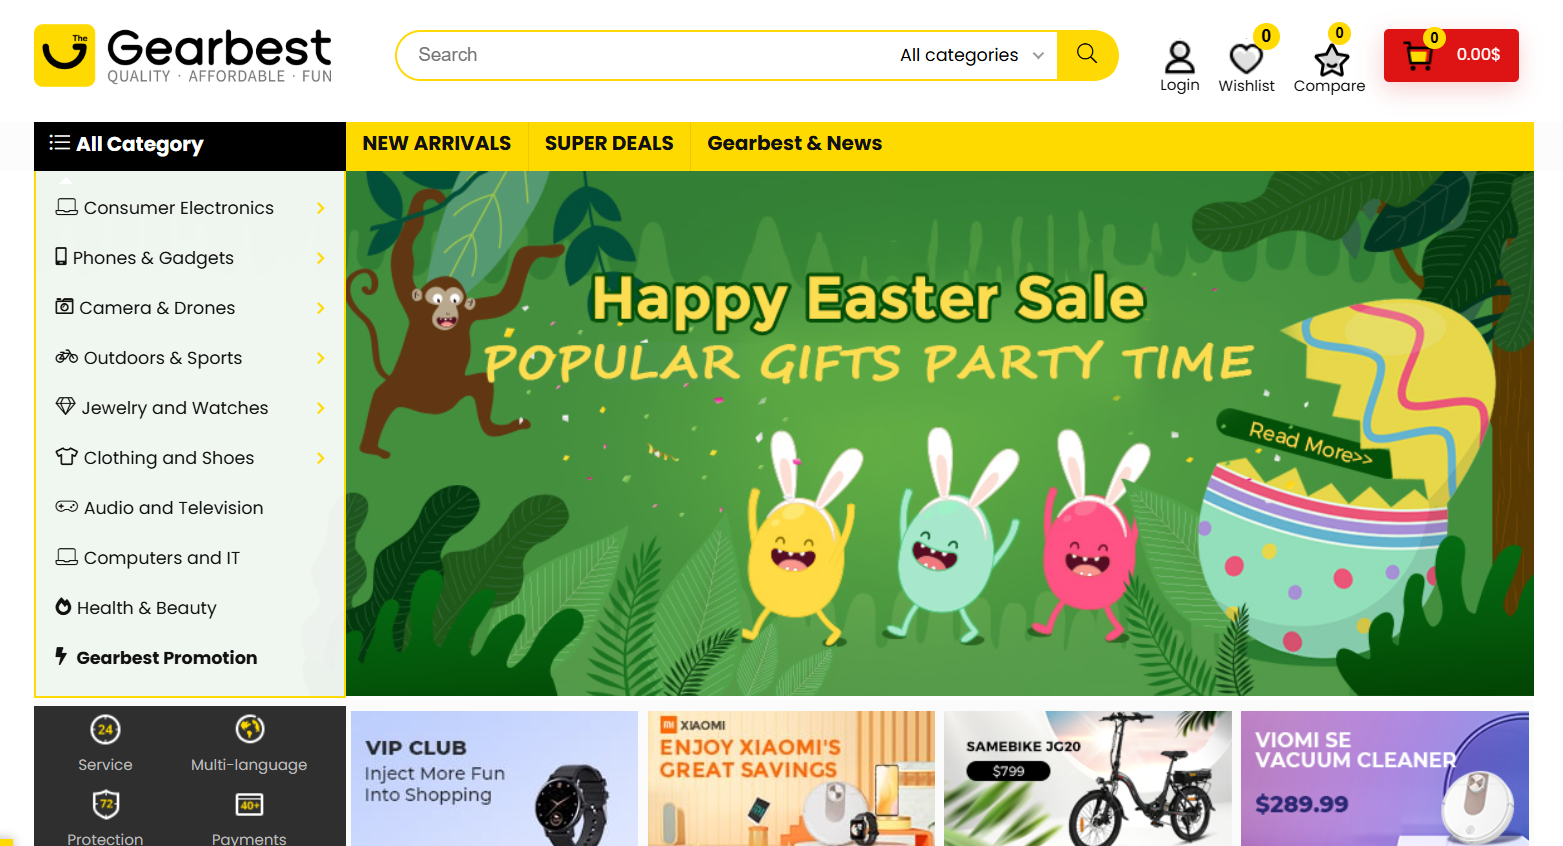Open the NEW ARRIVALS menu item
1563x846 pixels.
[437, 143]
